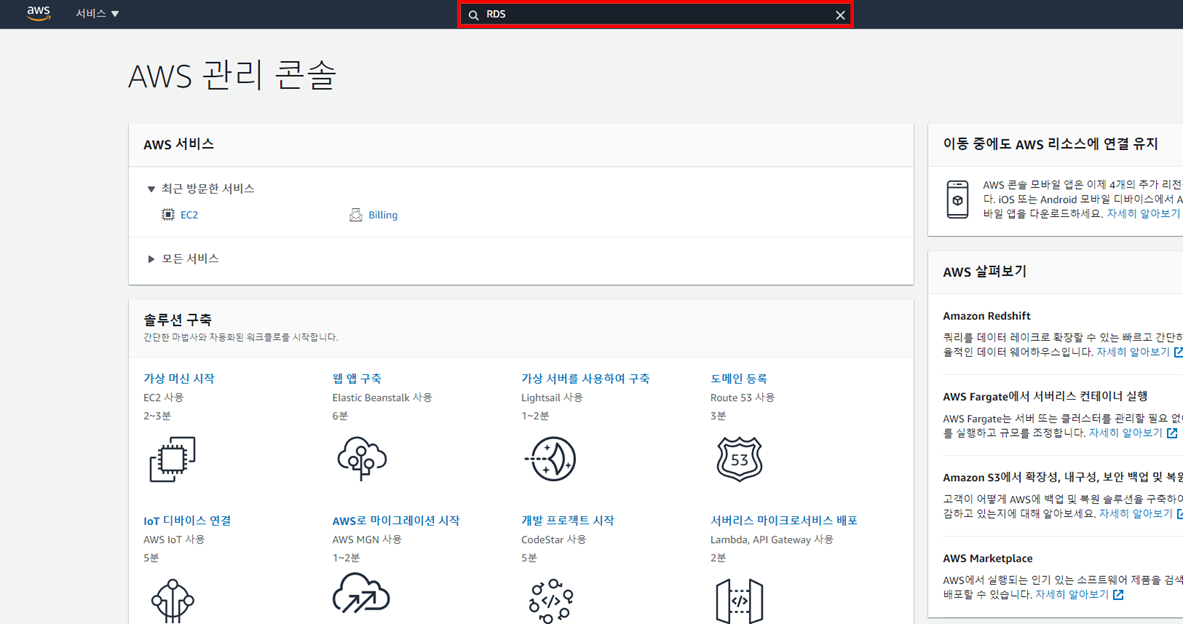Click the Elastic Beanstalk tree cloud icon
This screenshot has width=1183, height=624.
click(x=361, y=458)
